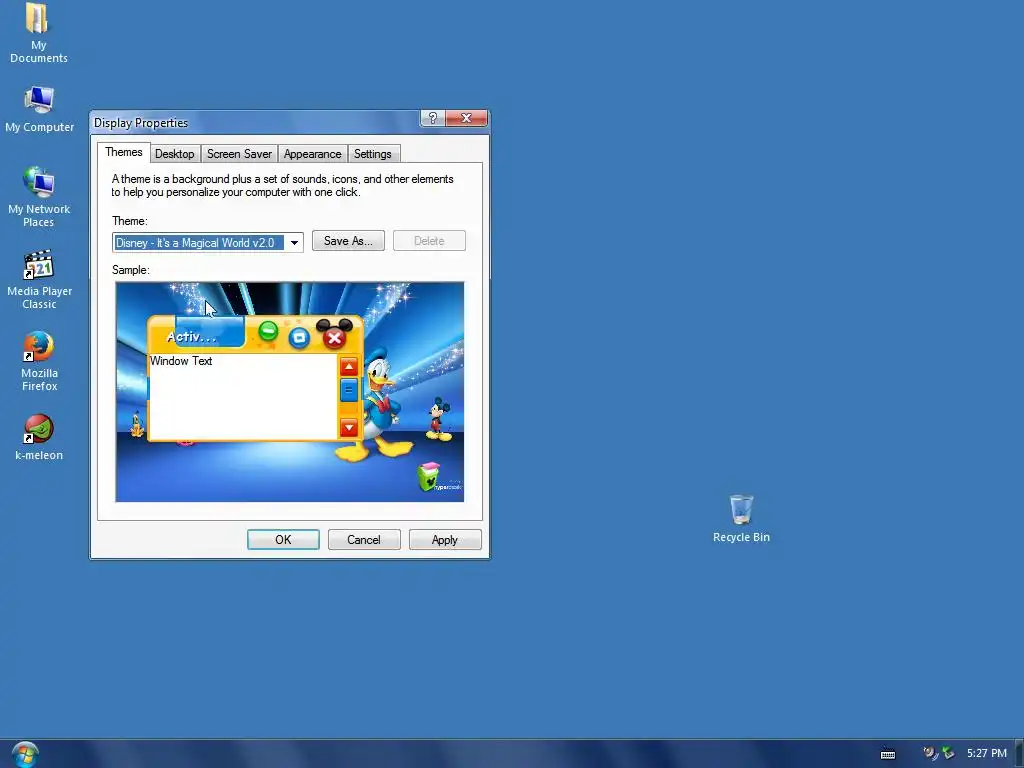1024x768 pixels.
Task: Switch to the Desktop tab
Action: pos(174,154)
